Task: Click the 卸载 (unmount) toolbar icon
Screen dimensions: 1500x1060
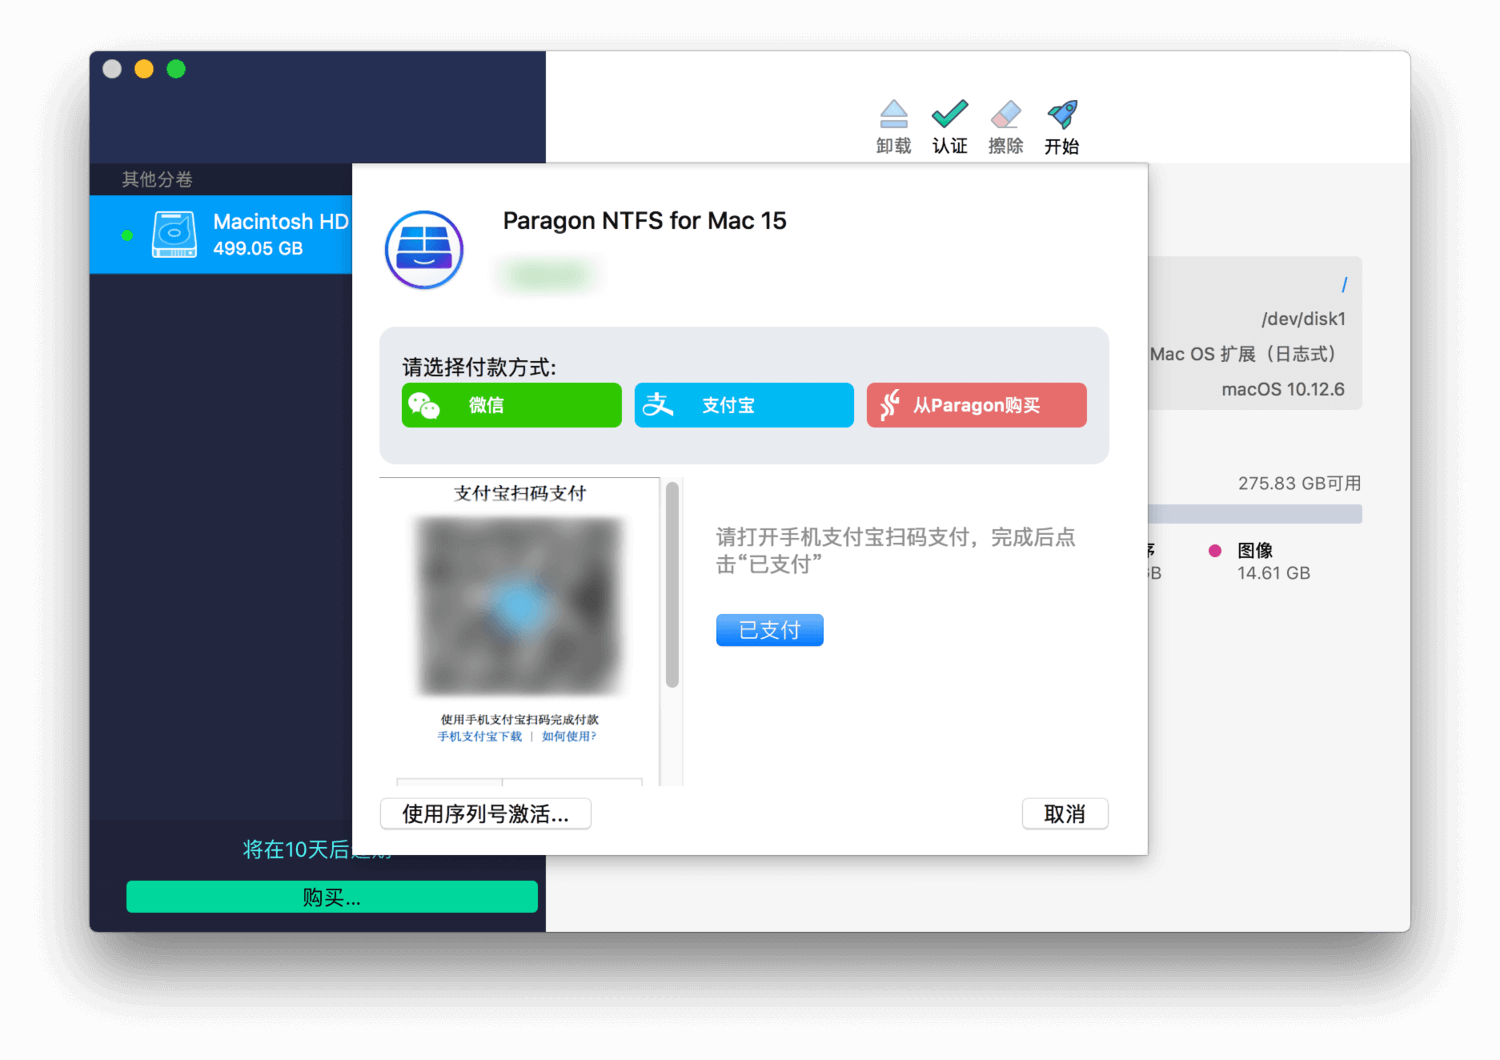Action: pos(893,113)
